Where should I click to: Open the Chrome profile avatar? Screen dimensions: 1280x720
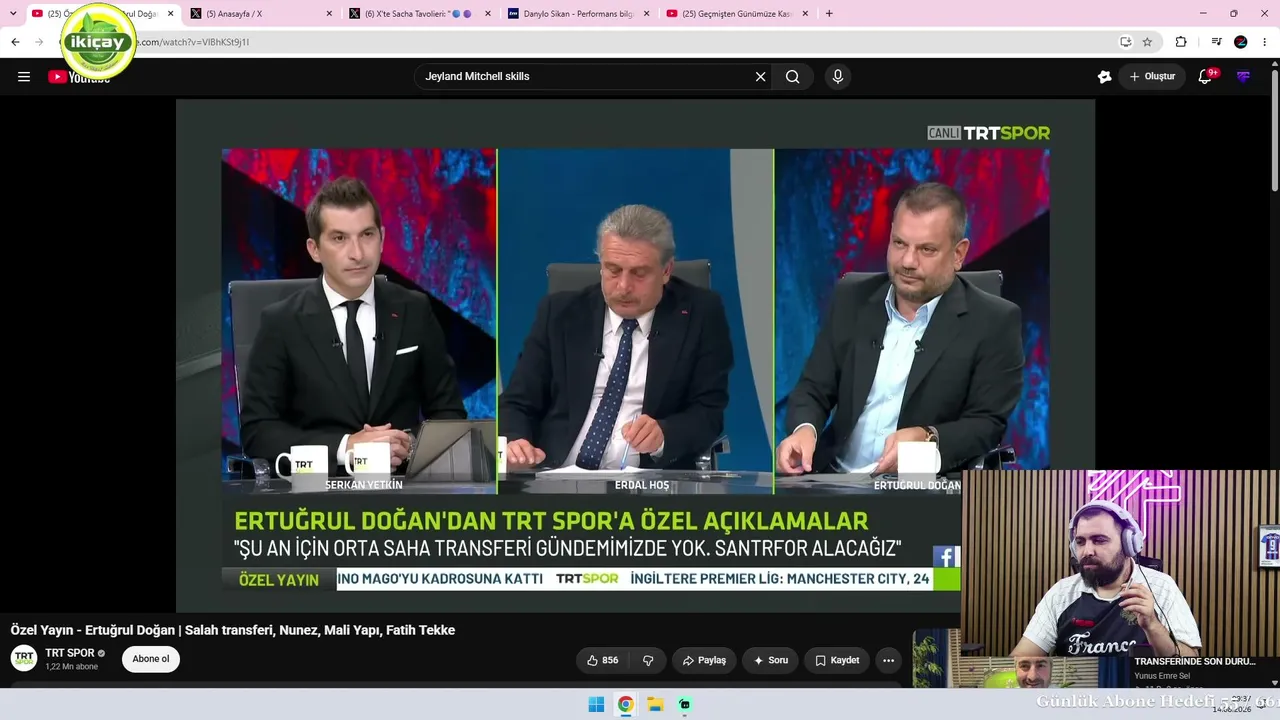click(1241, 42)
